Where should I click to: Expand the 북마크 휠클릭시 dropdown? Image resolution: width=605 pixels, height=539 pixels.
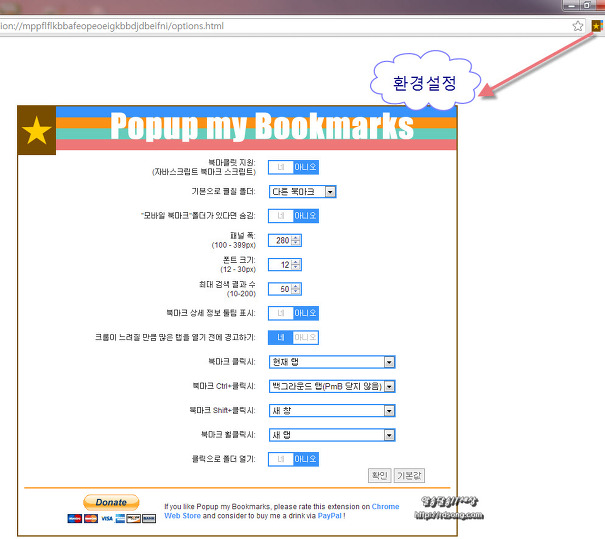tap(333, 435)
